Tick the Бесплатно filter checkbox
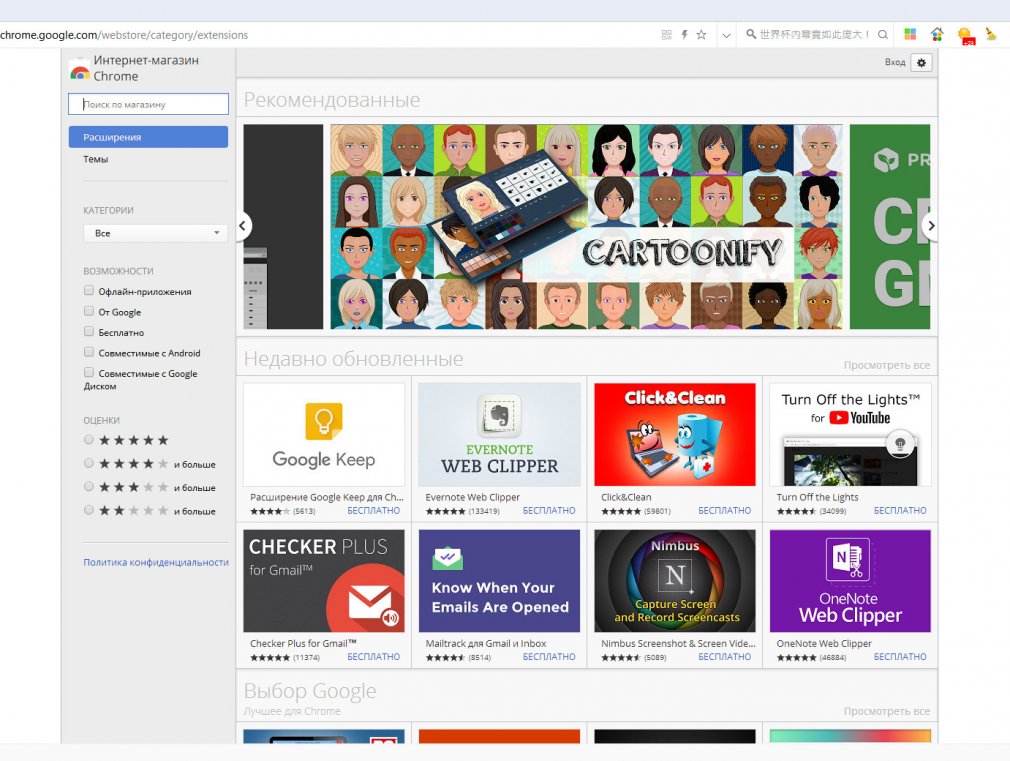 click(x=89, y=332)
